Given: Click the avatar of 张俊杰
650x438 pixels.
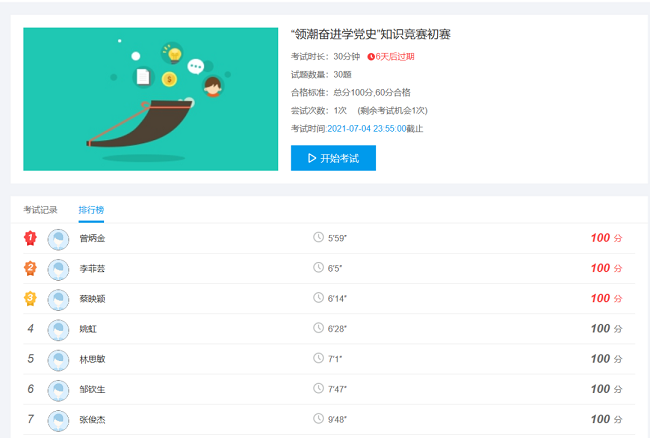Looking at the screenshot, I should pyautogui.click(x=58, y=419).
